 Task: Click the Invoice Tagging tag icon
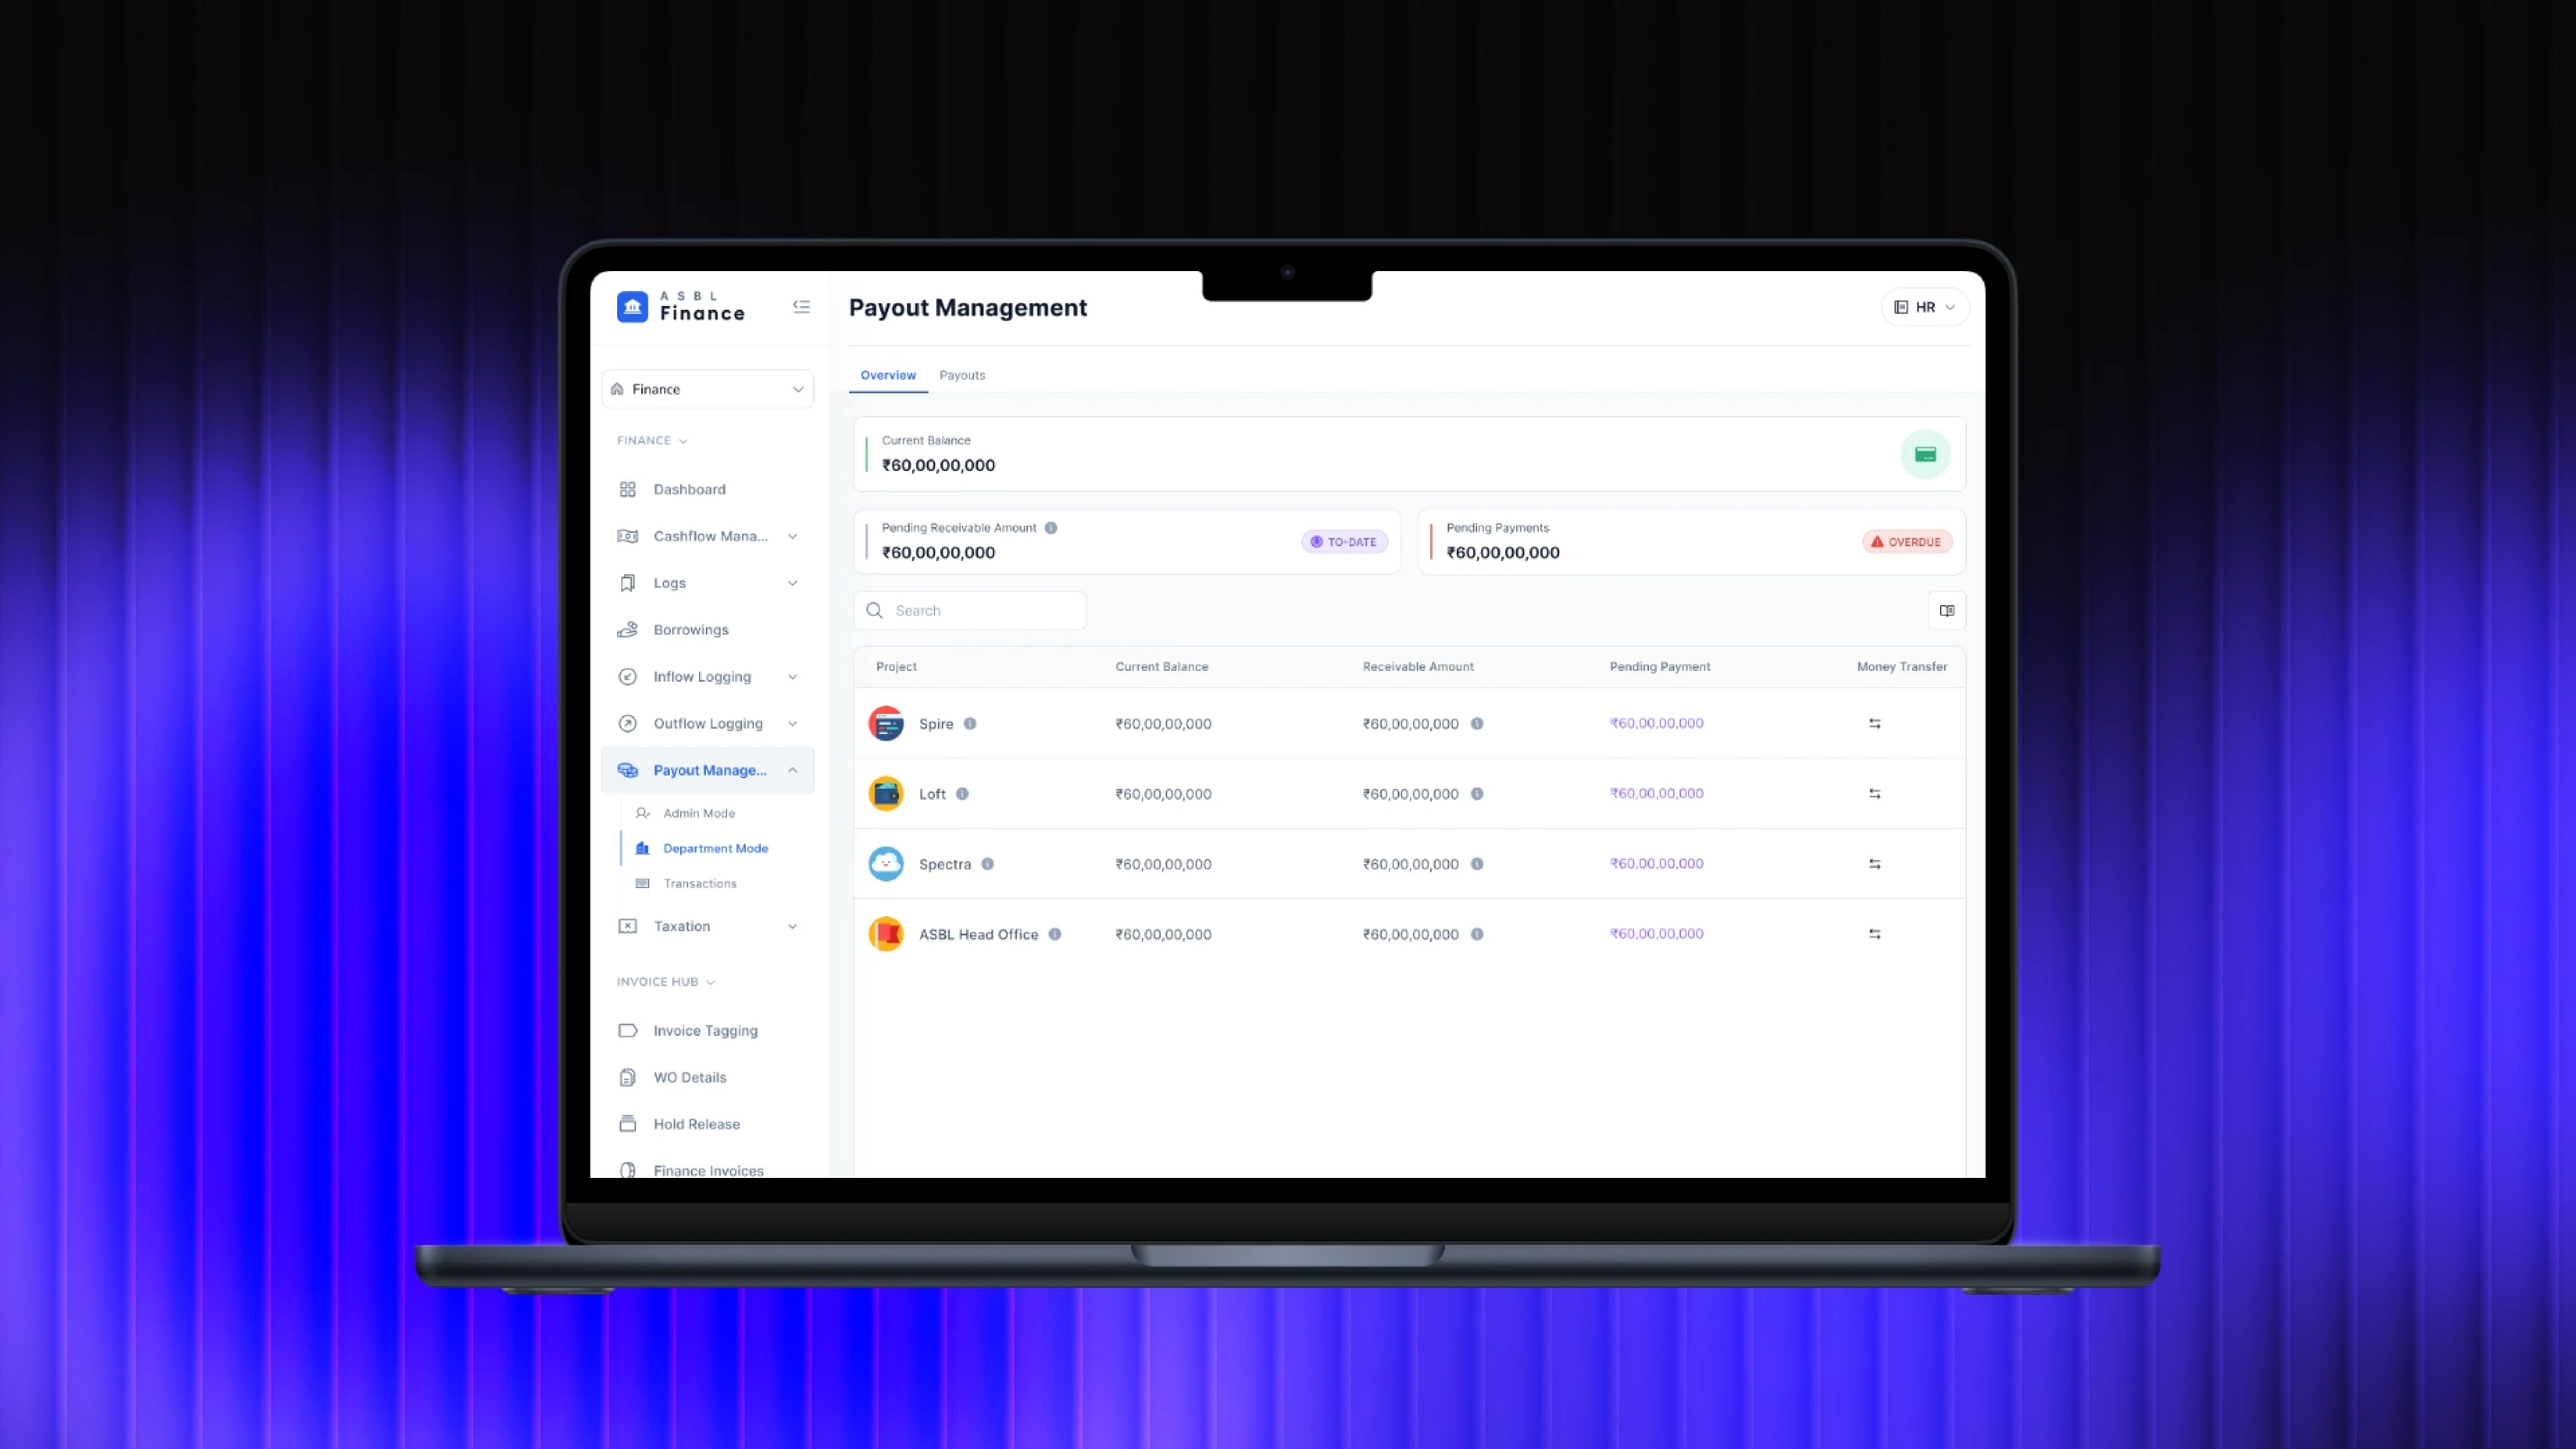point(628,1031)
